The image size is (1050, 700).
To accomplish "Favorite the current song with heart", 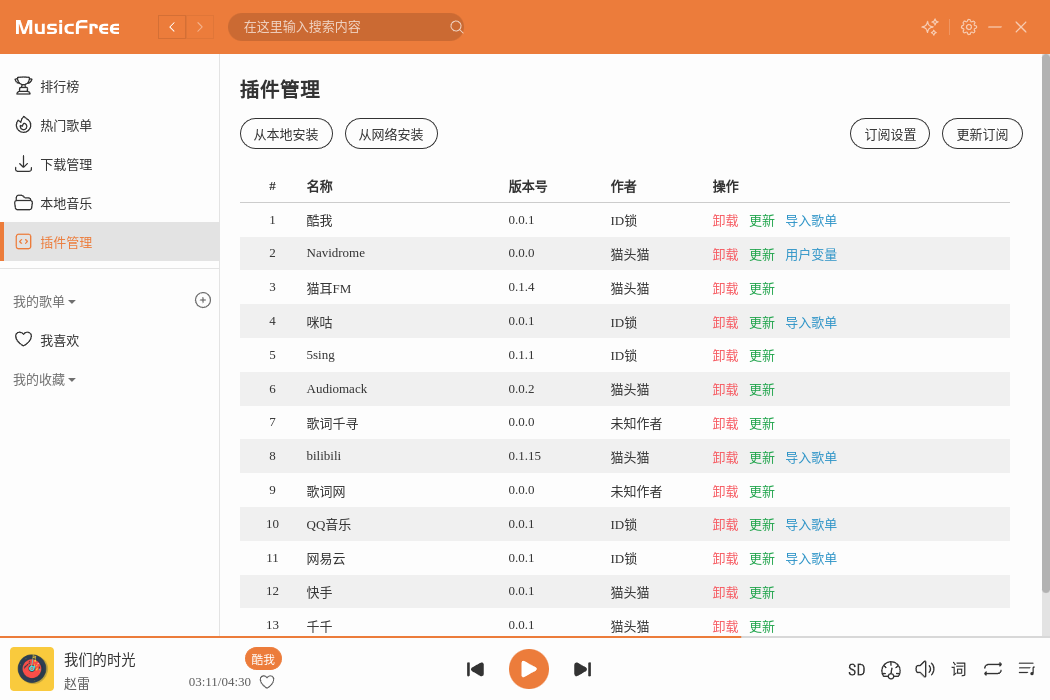I will tap(267, 682).
